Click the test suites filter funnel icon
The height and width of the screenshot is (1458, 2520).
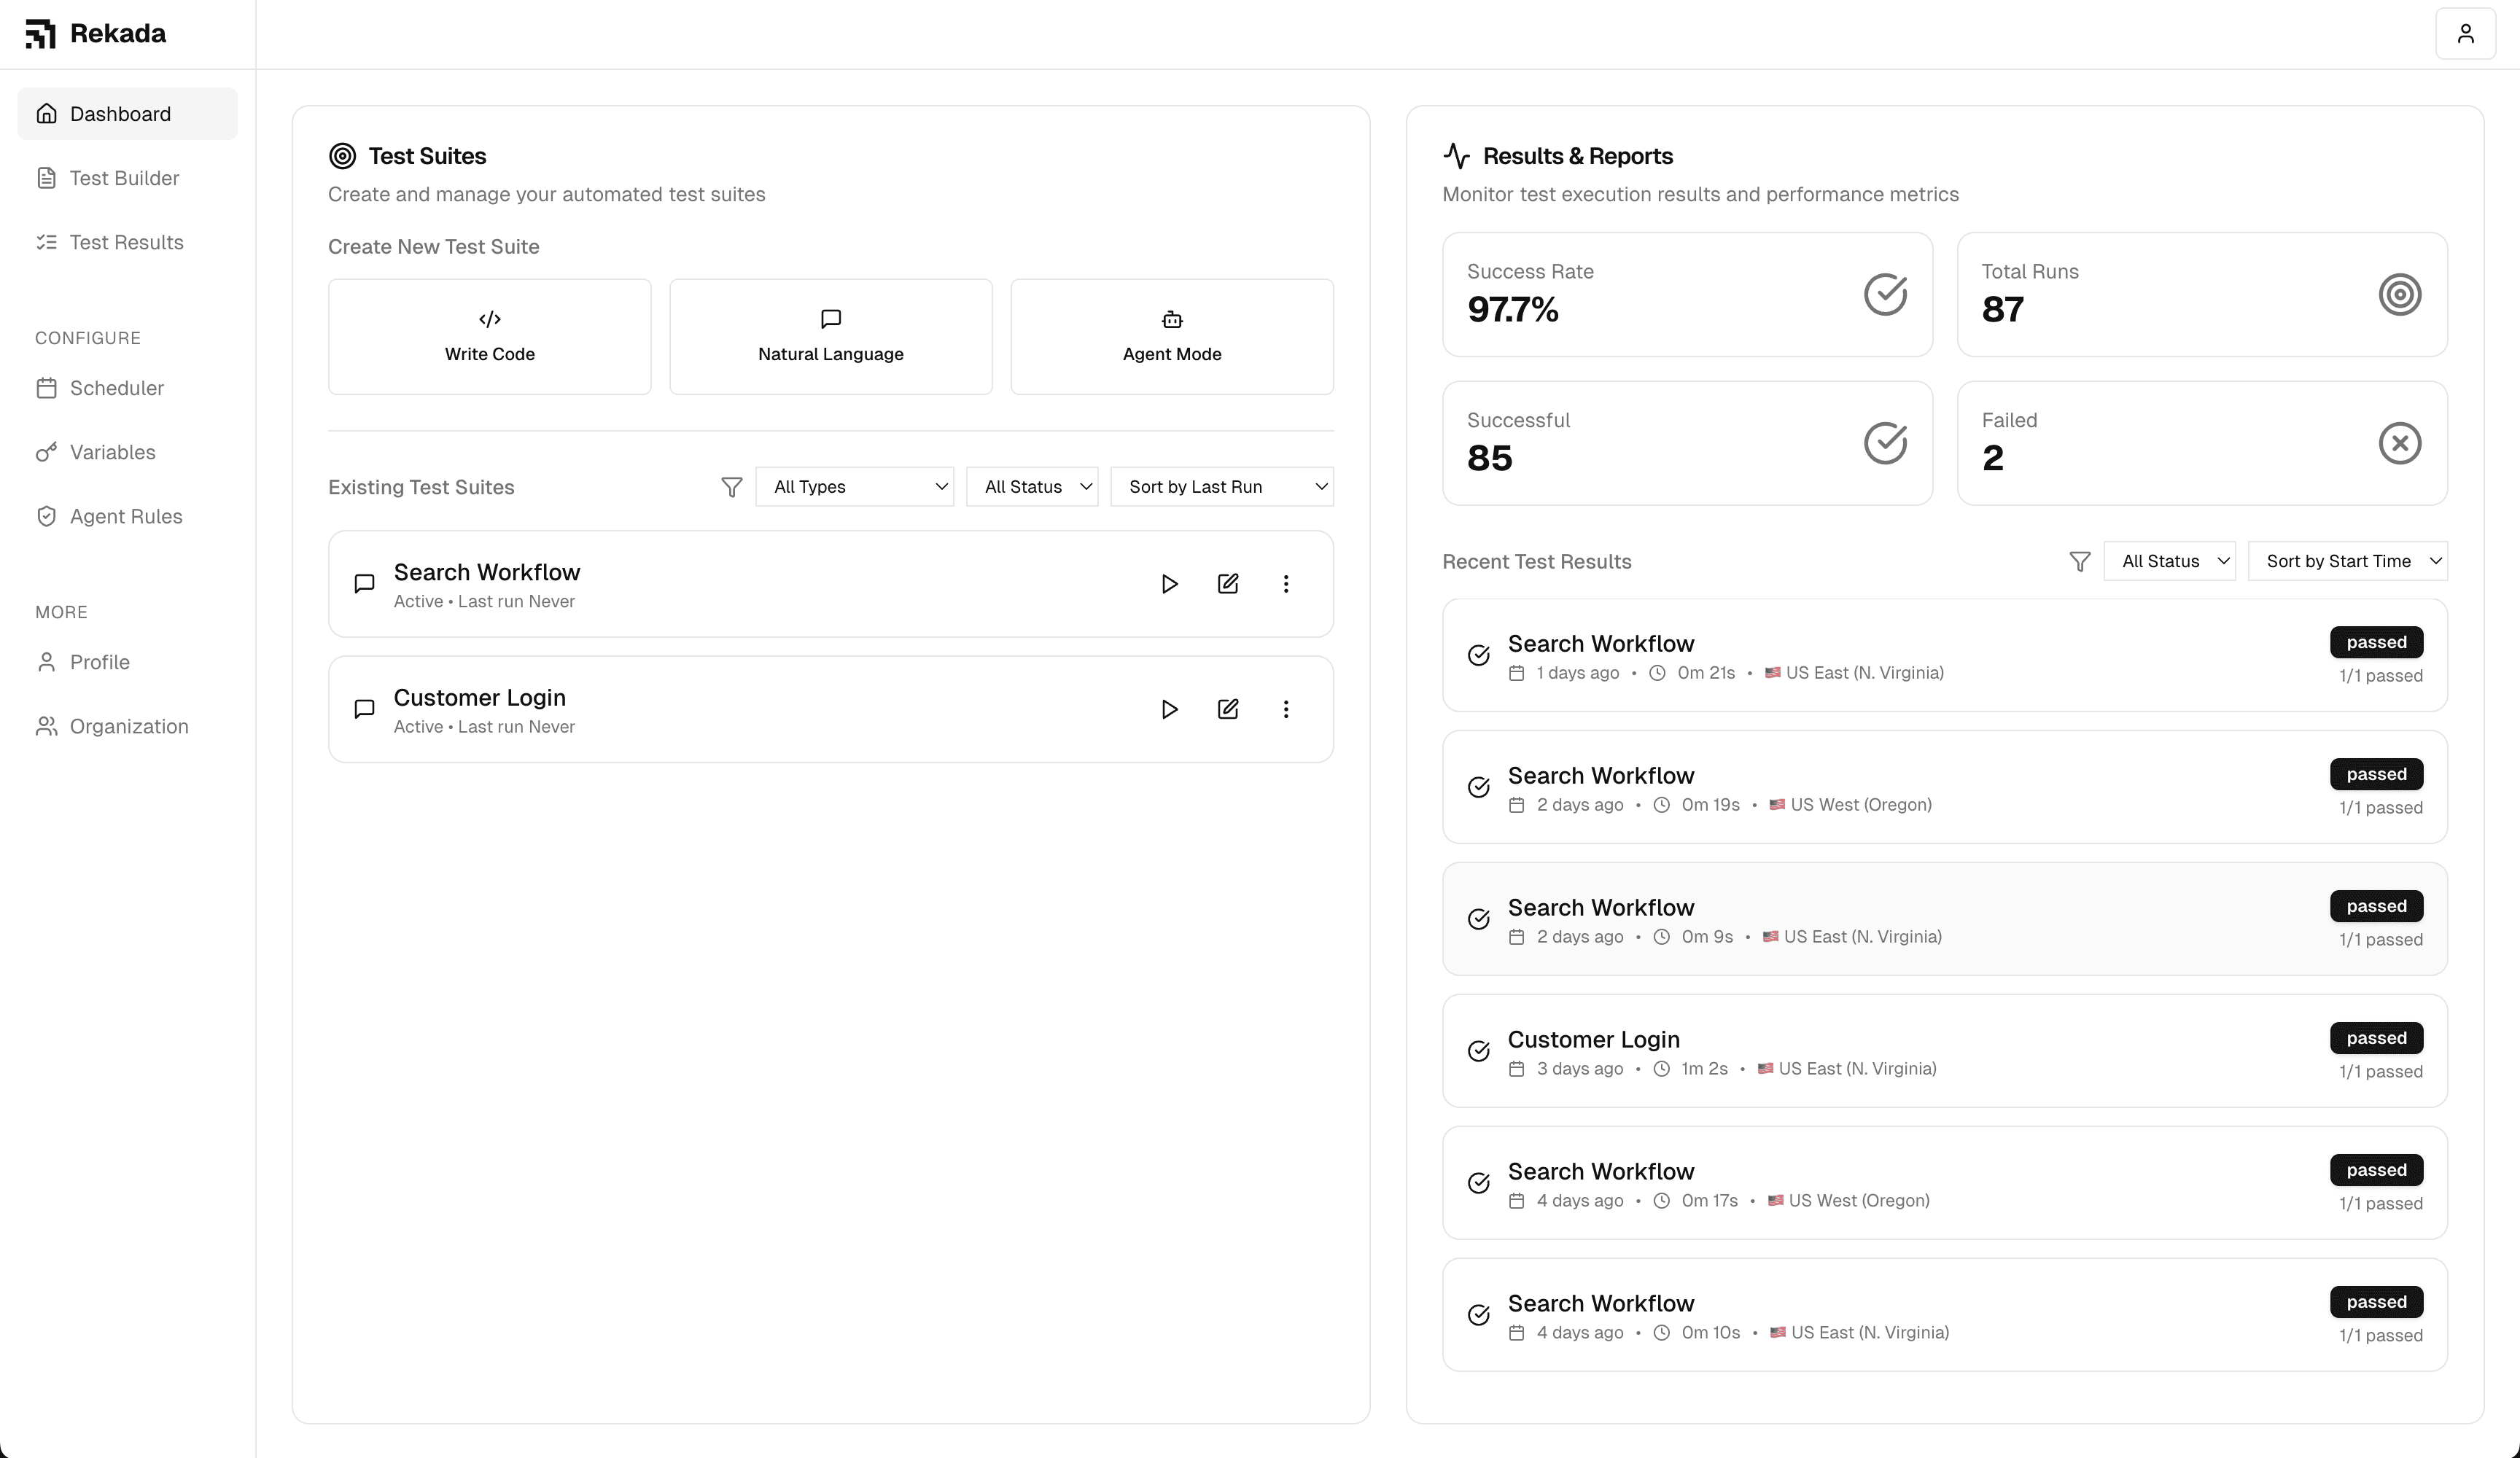(732, 487)
